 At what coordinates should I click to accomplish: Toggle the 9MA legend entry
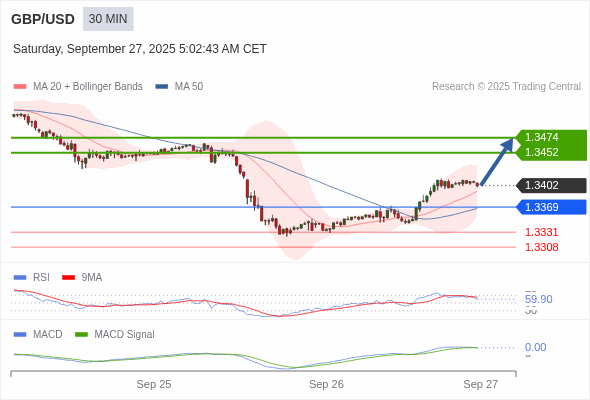point(82,278)
